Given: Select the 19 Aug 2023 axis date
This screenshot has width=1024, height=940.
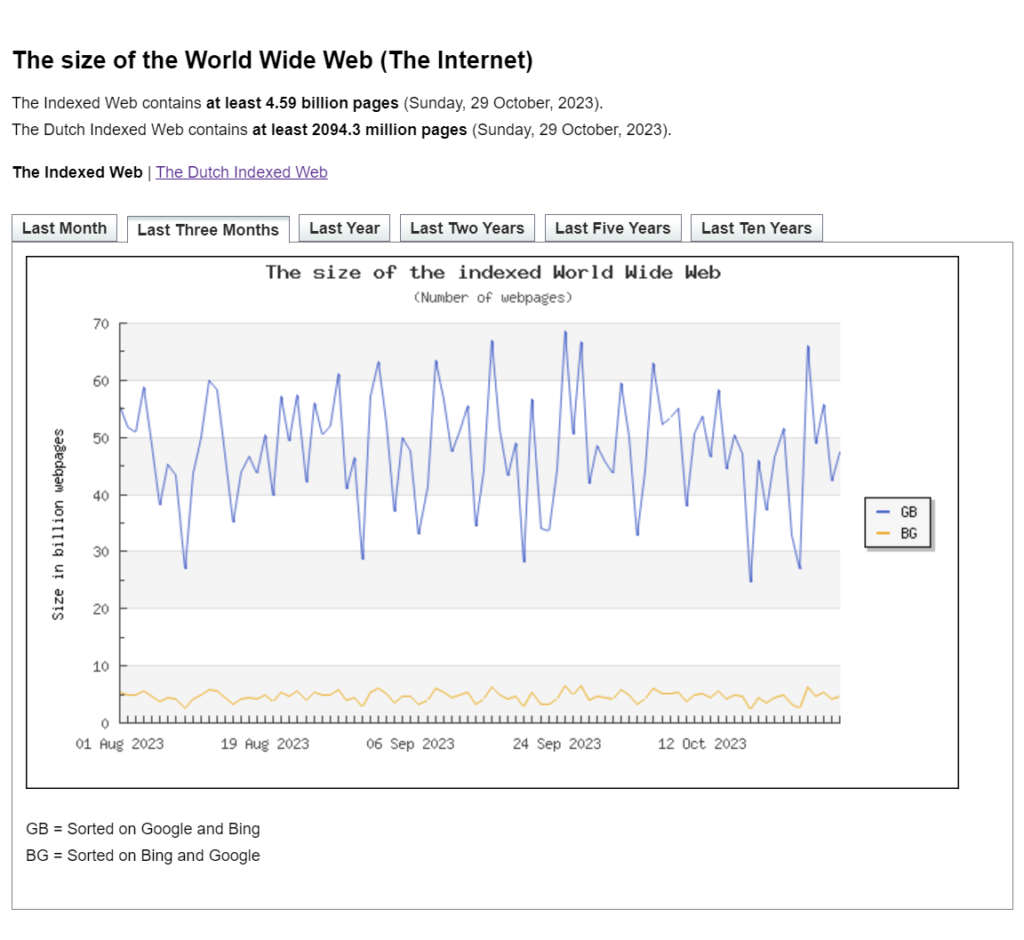Looking at the screenshot, I should [265, 744].
